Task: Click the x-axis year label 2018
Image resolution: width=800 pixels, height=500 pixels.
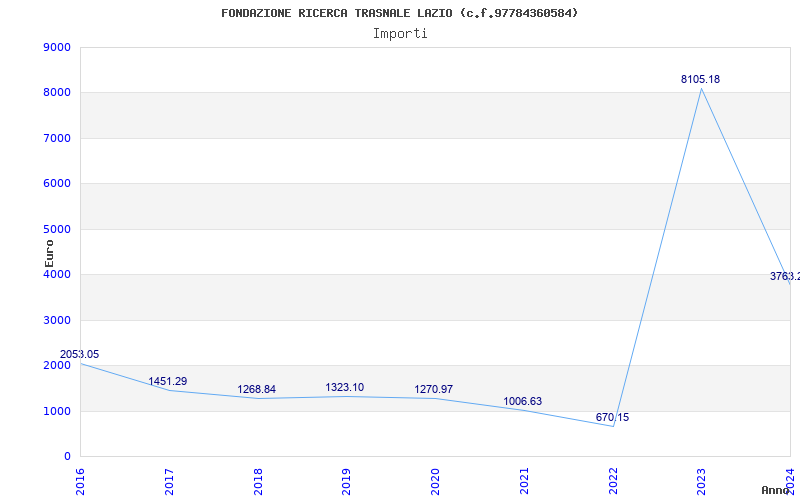Action: click(258, 482)
